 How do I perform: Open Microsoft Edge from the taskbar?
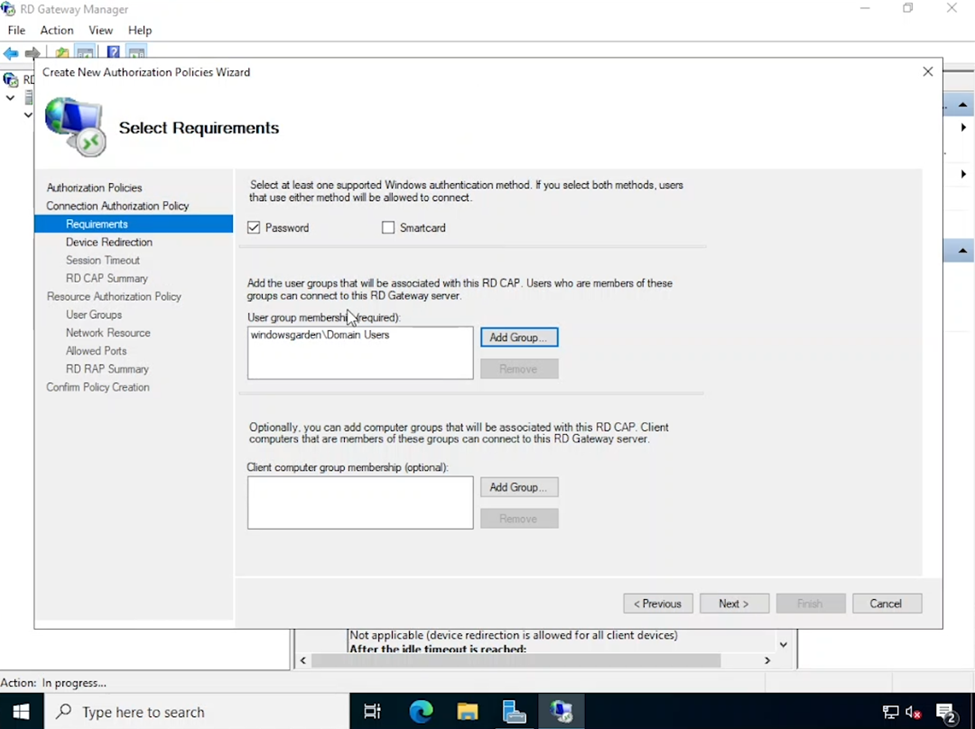pos(421,712)
